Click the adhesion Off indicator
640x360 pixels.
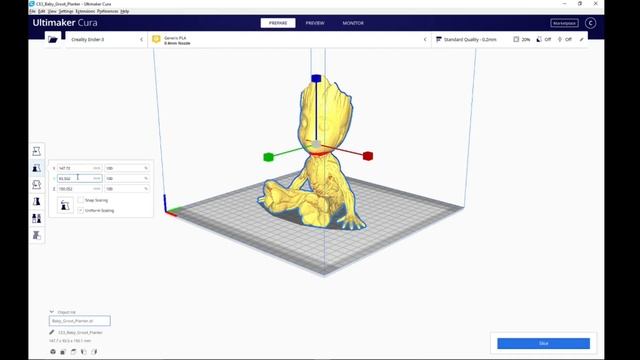(x=565, y=40)
